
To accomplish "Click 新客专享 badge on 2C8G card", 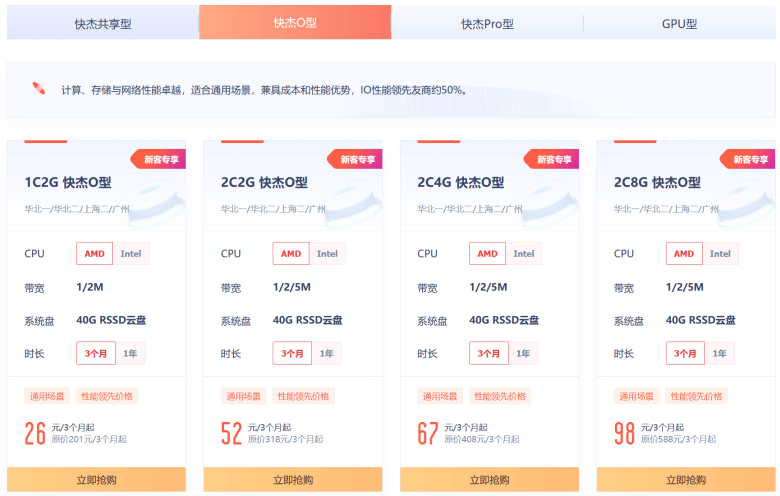I will [748, 159].
